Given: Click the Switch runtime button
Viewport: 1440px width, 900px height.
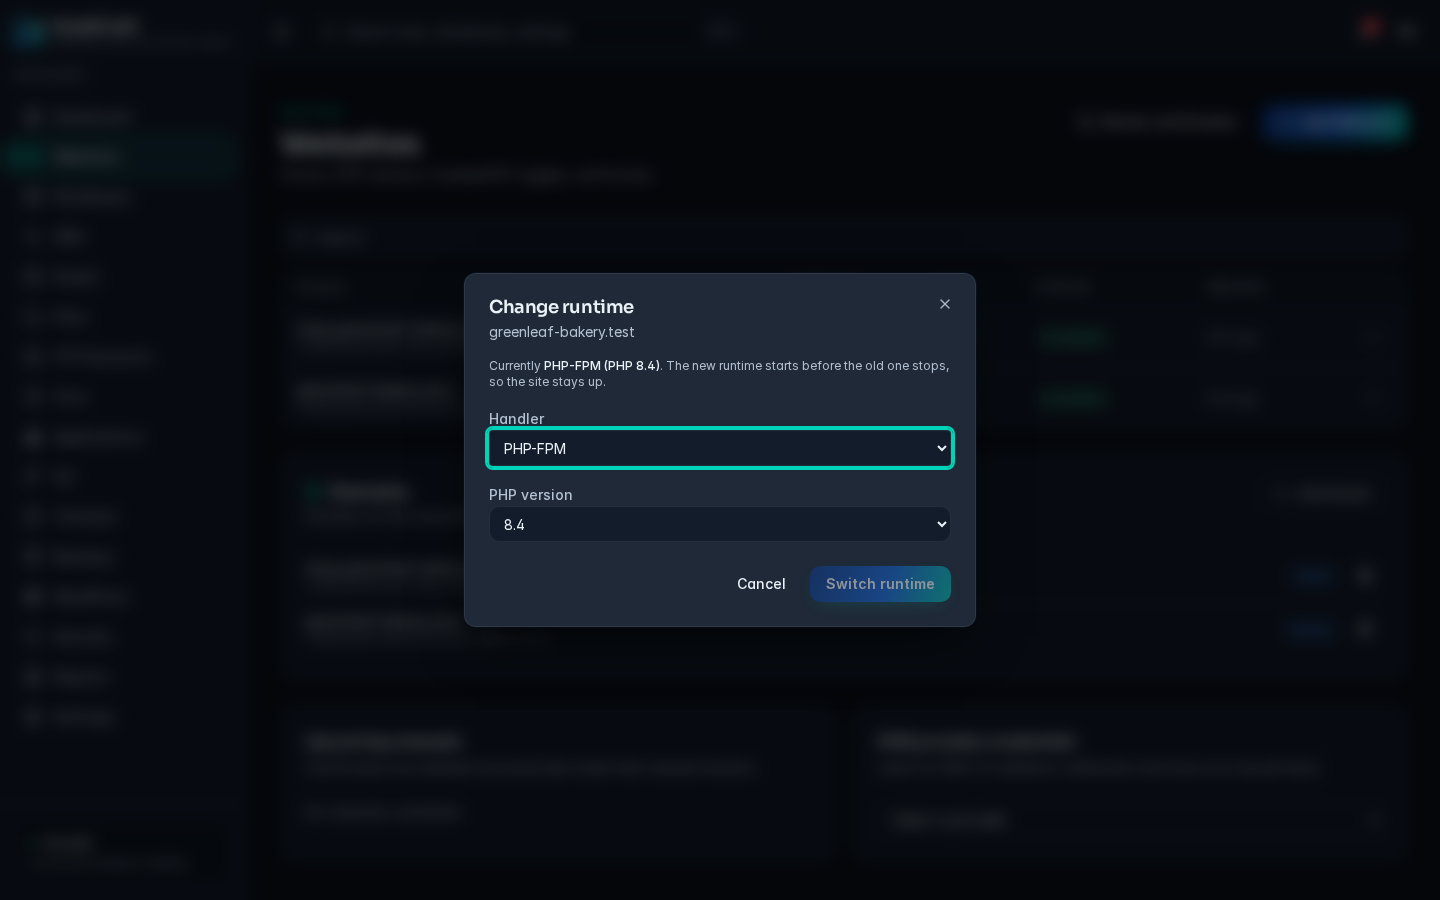Looking at the screenshot, I should pyautogui.click(x=880, y=584).
